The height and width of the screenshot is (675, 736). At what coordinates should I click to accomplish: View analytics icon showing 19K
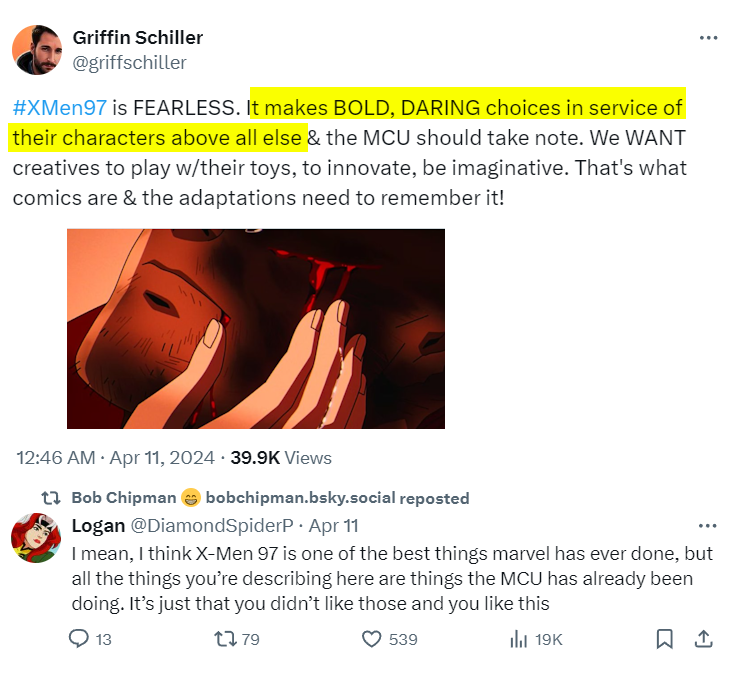tap(536, 639)
